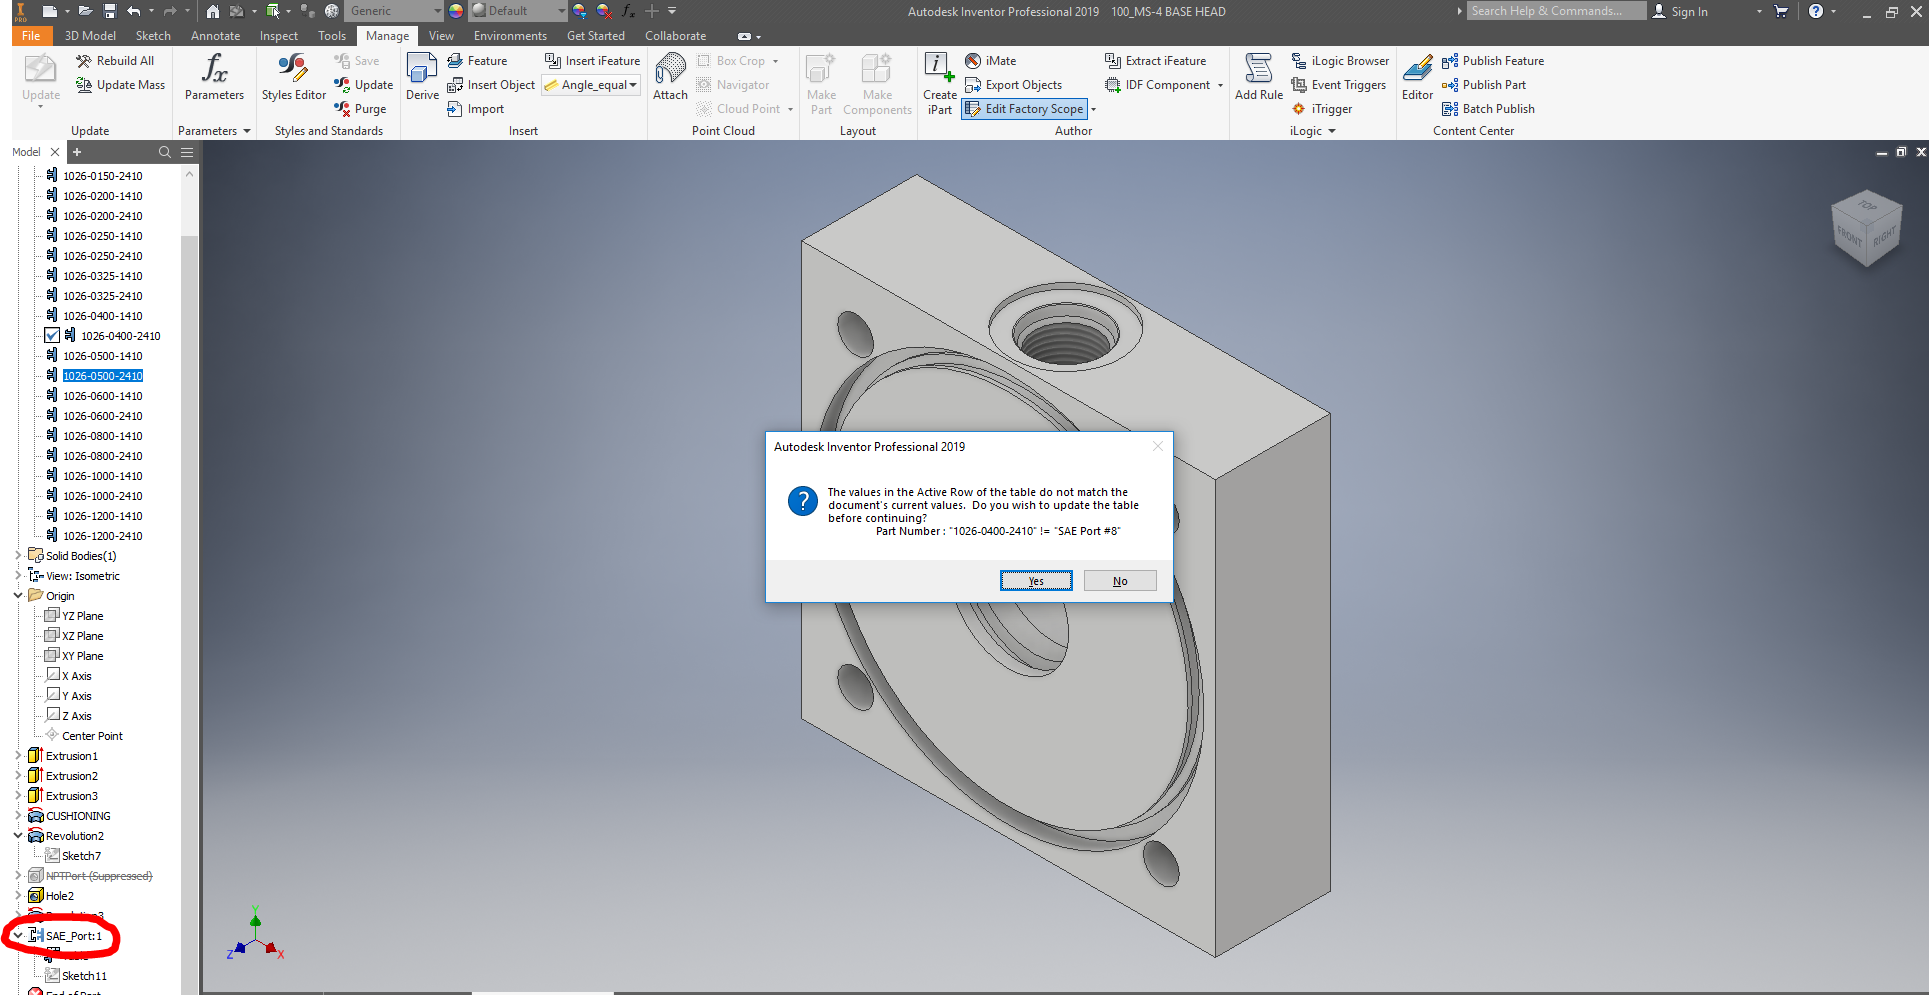Switch to the Sketch tab
Image resolution: width=1929 pixels, height=995 pixels.
pos(153,36)
